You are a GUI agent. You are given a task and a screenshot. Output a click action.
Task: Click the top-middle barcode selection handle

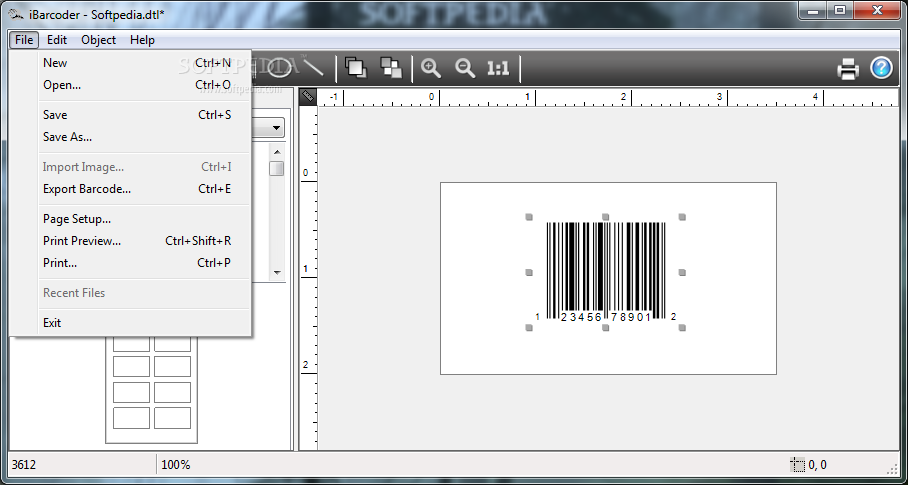pos(606,217)
